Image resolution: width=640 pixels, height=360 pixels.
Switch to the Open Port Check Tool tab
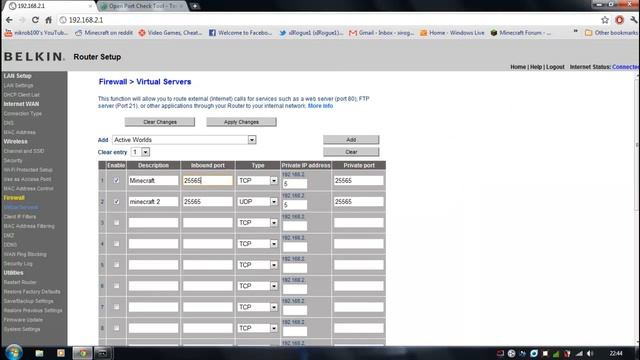(x=142, y=6)
